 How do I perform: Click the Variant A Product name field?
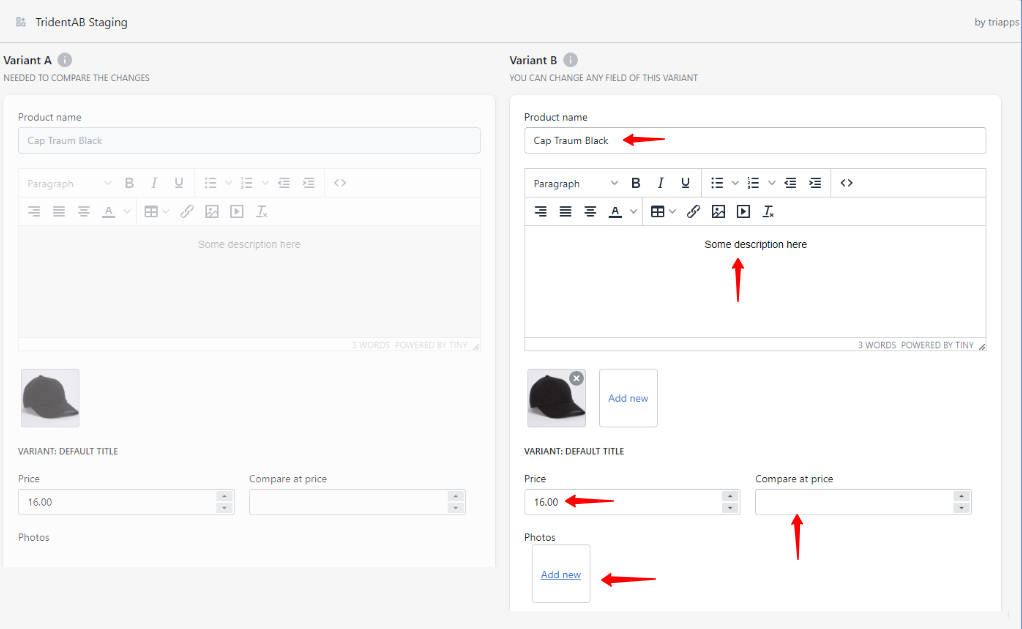click(x=249, y=141)
